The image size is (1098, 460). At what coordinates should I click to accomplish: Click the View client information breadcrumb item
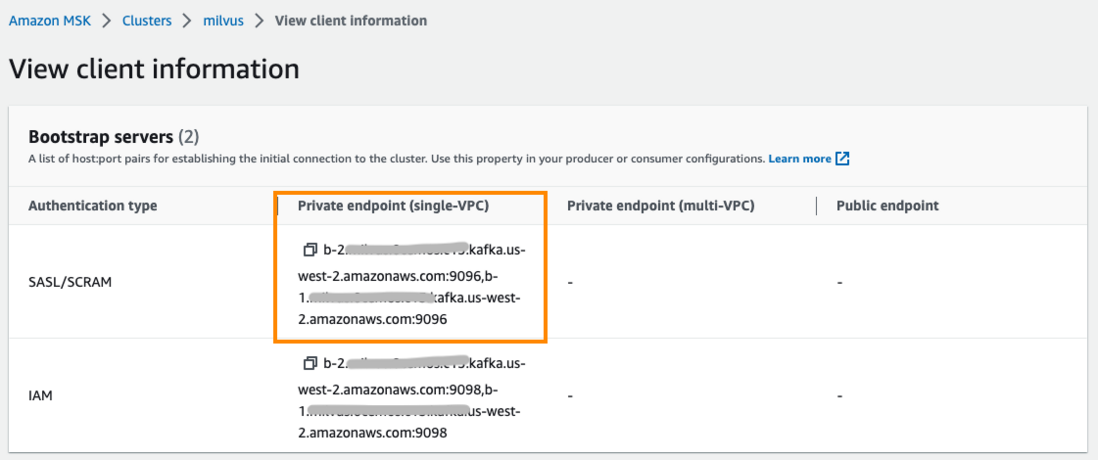350,20
